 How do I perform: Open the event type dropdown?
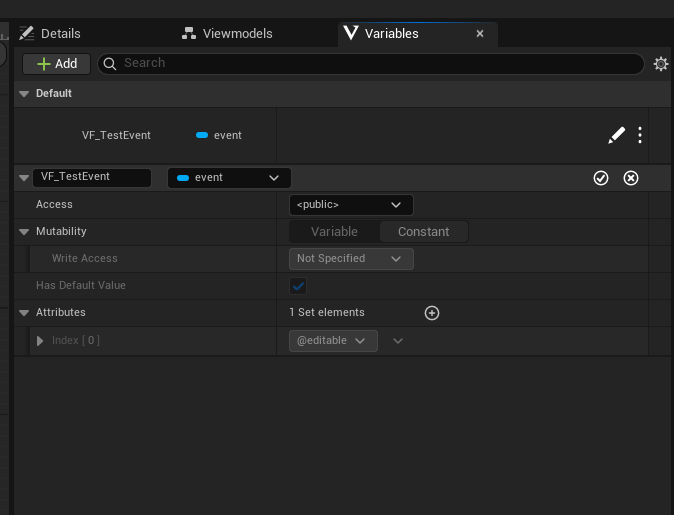[x=229, y=178]
